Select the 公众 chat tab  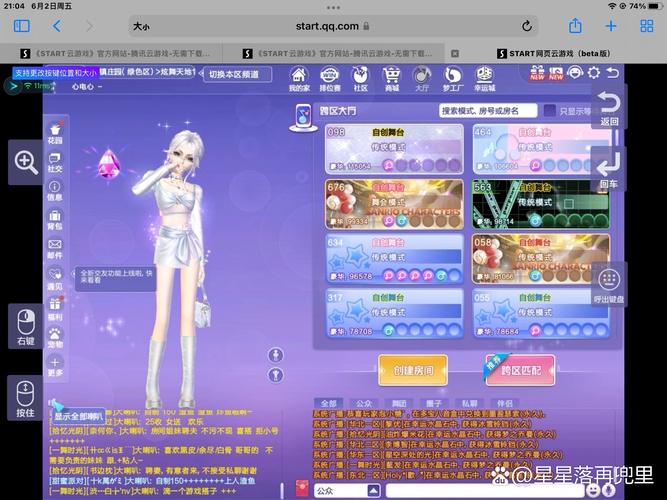(x=364, y=403)
